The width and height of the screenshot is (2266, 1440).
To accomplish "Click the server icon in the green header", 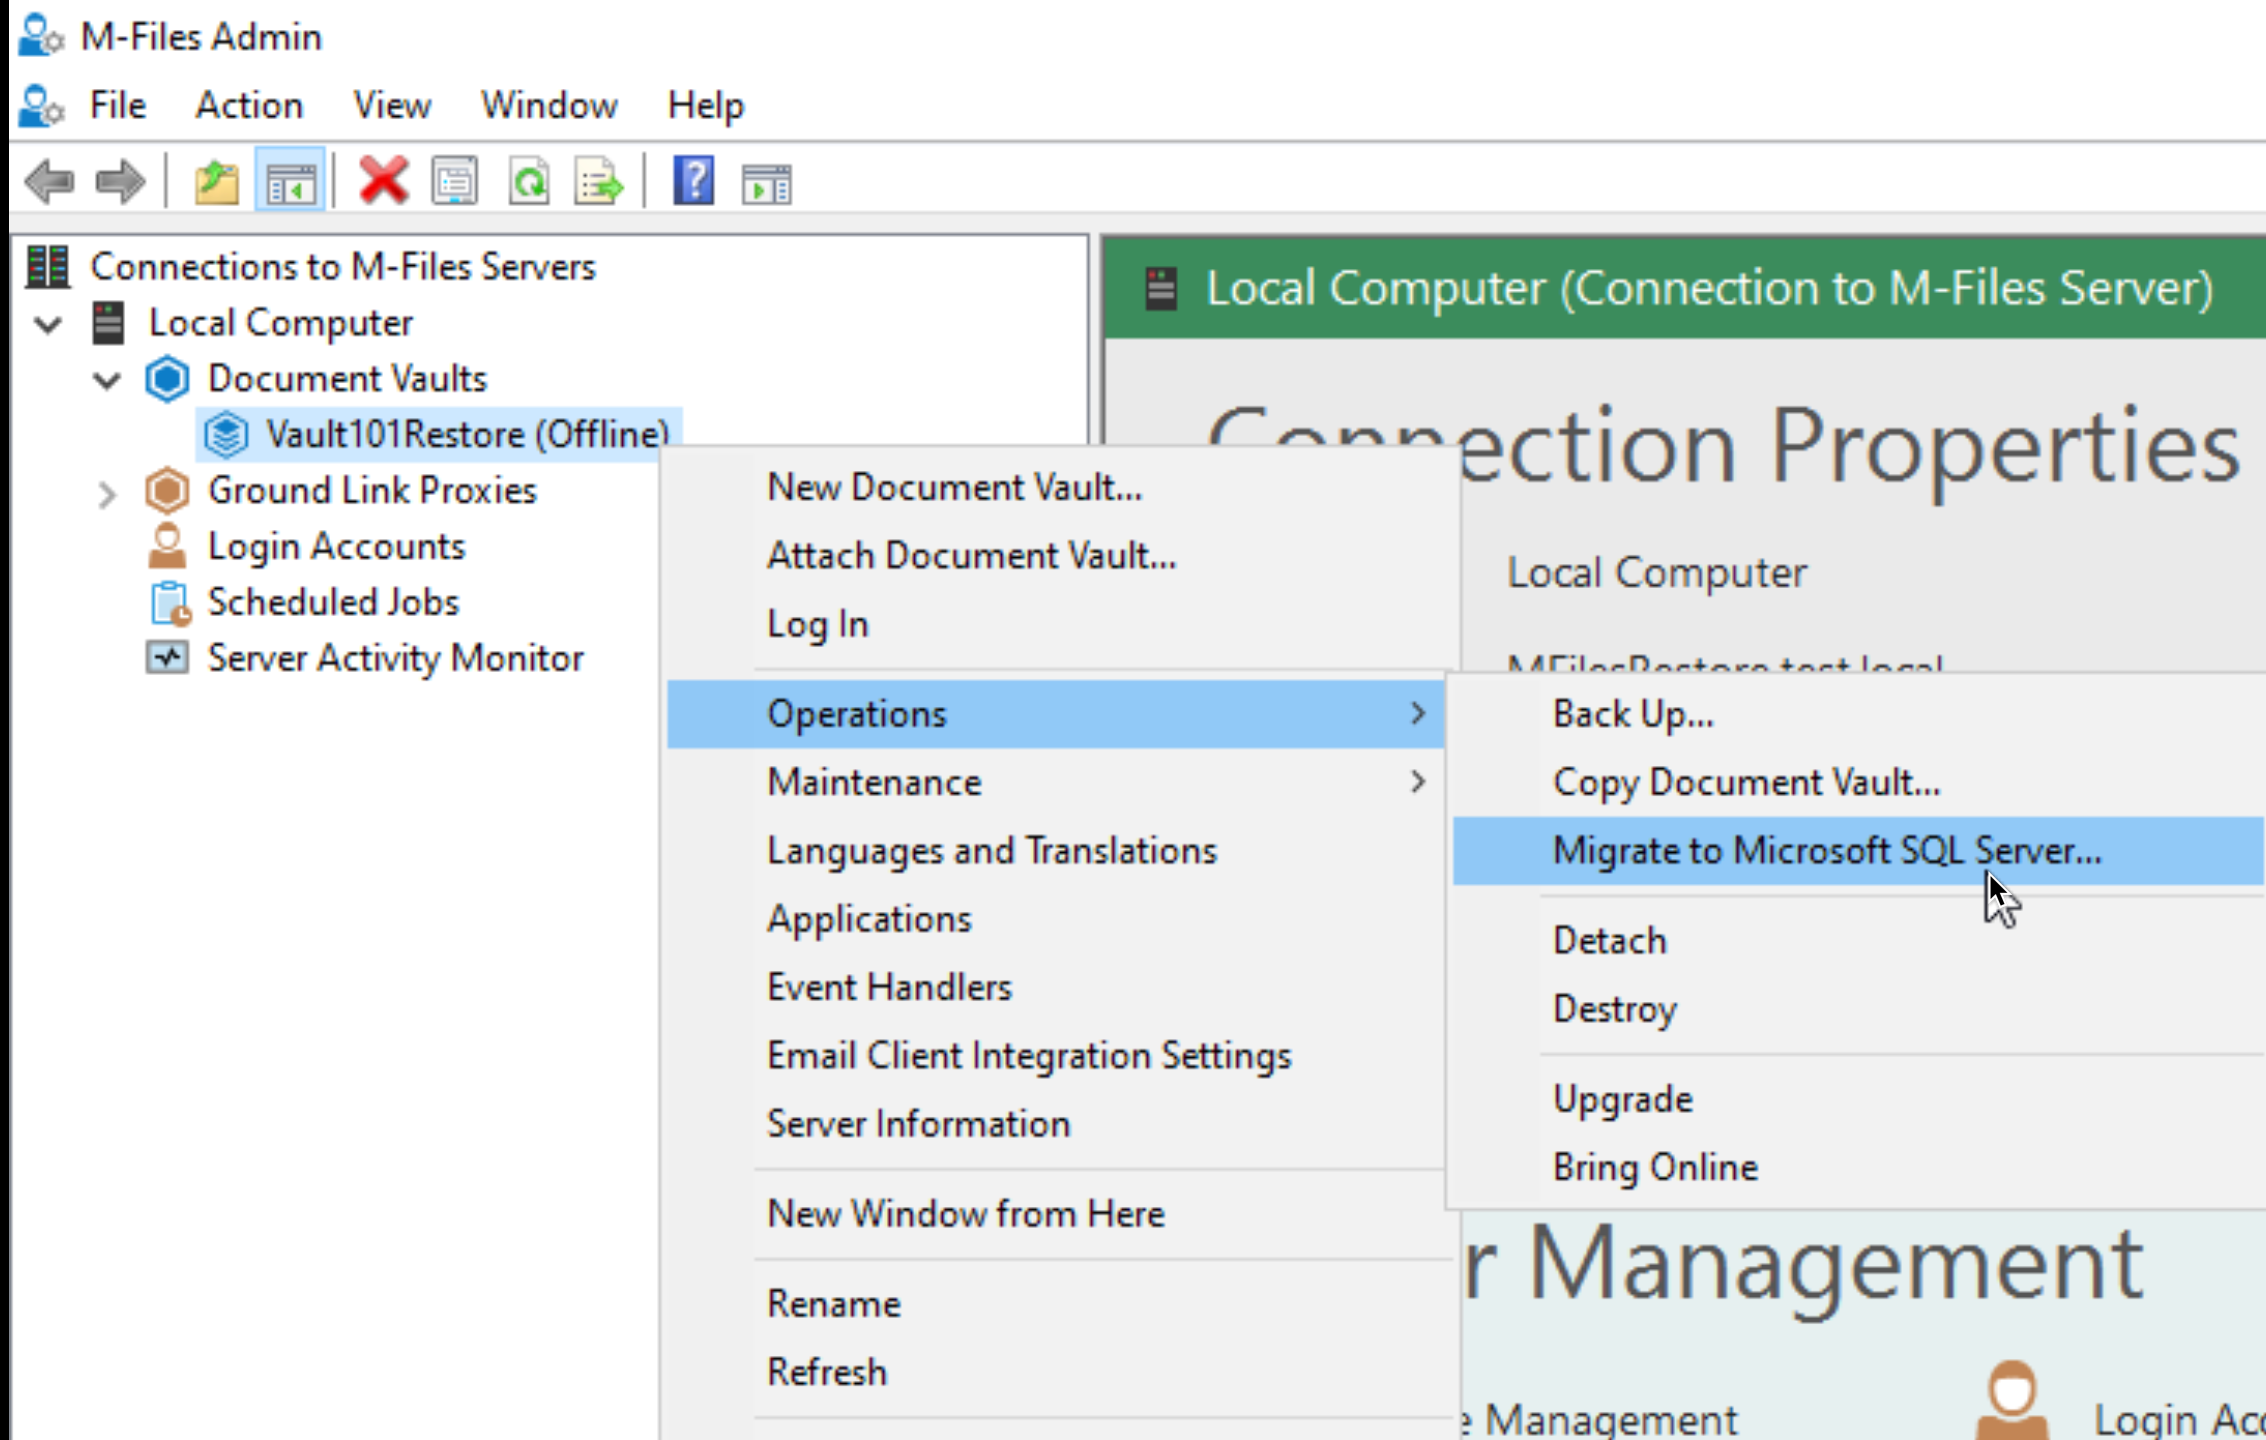I will pos(1161,289).
